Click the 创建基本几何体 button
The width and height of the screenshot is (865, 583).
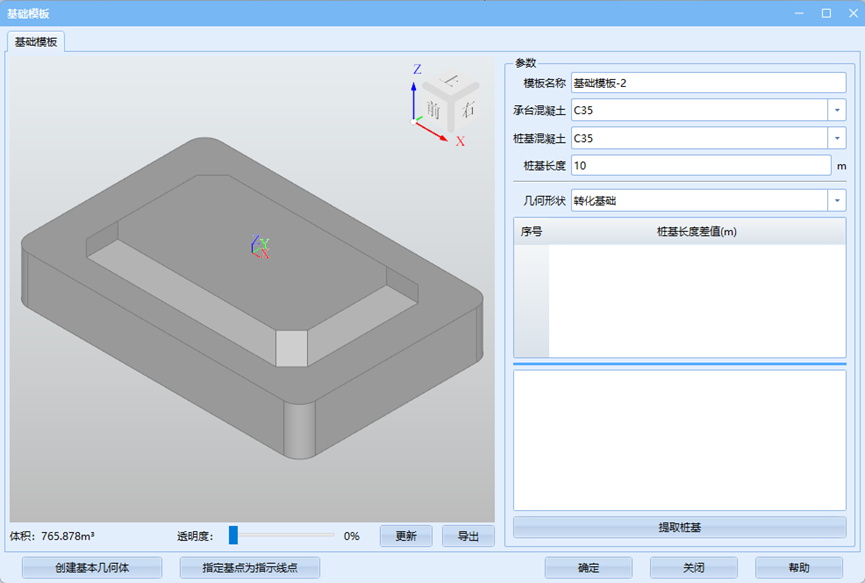[92, 568]
